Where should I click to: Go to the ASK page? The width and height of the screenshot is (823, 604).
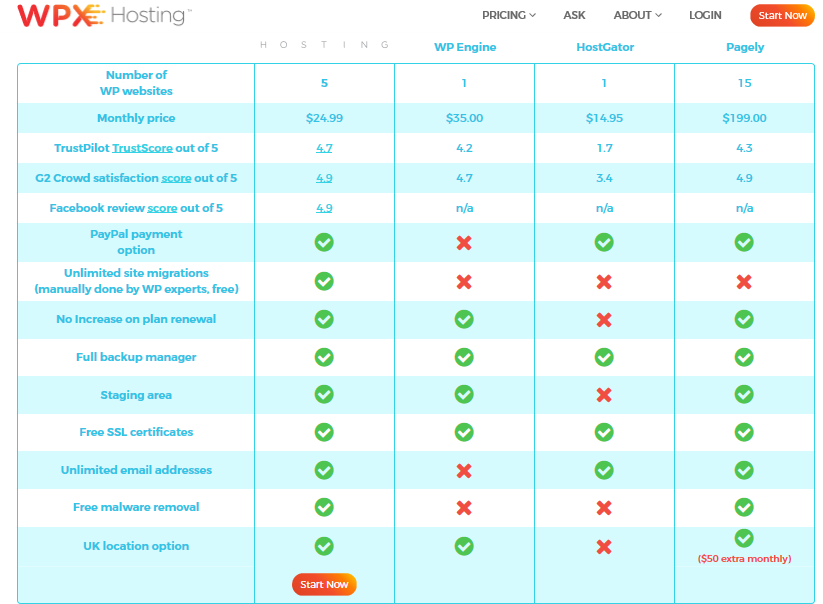574,15
